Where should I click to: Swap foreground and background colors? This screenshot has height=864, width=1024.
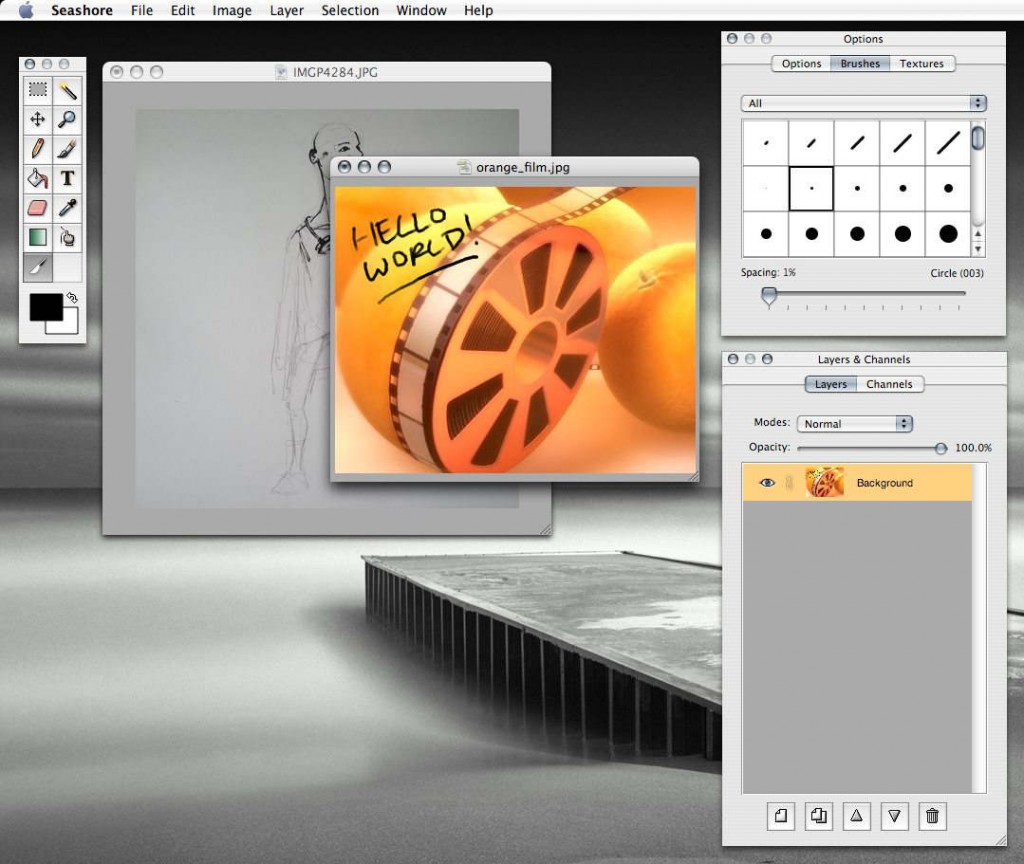pyautogui.click(x=72, y=298)
